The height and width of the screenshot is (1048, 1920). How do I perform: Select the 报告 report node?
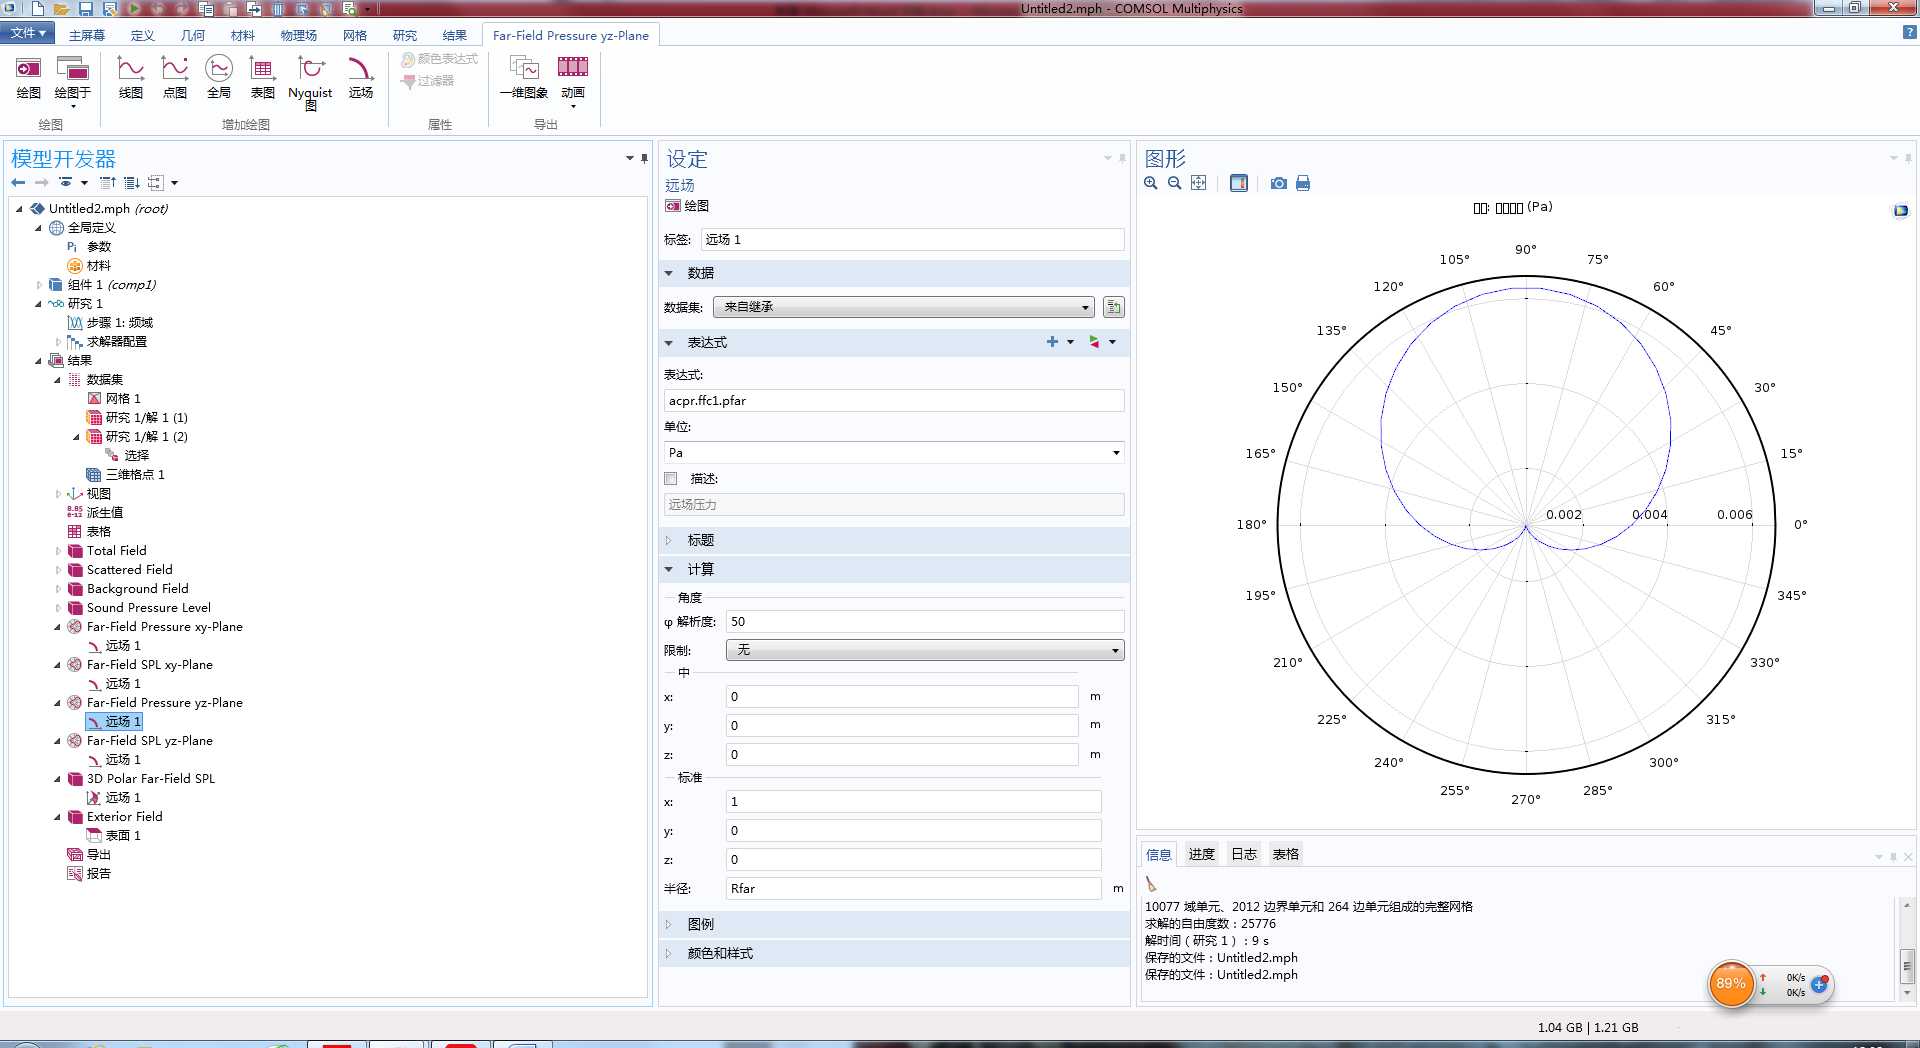coord(98,874)
